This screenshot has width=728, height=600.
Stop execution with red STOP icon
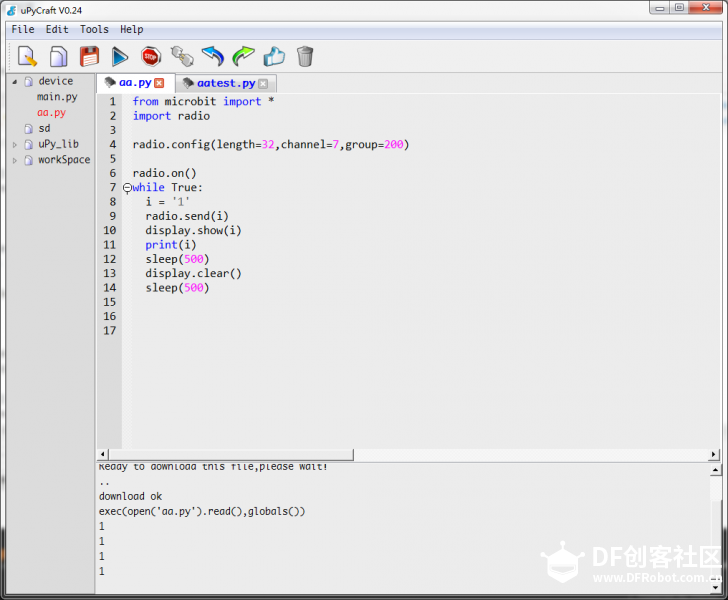click(151, 57)
